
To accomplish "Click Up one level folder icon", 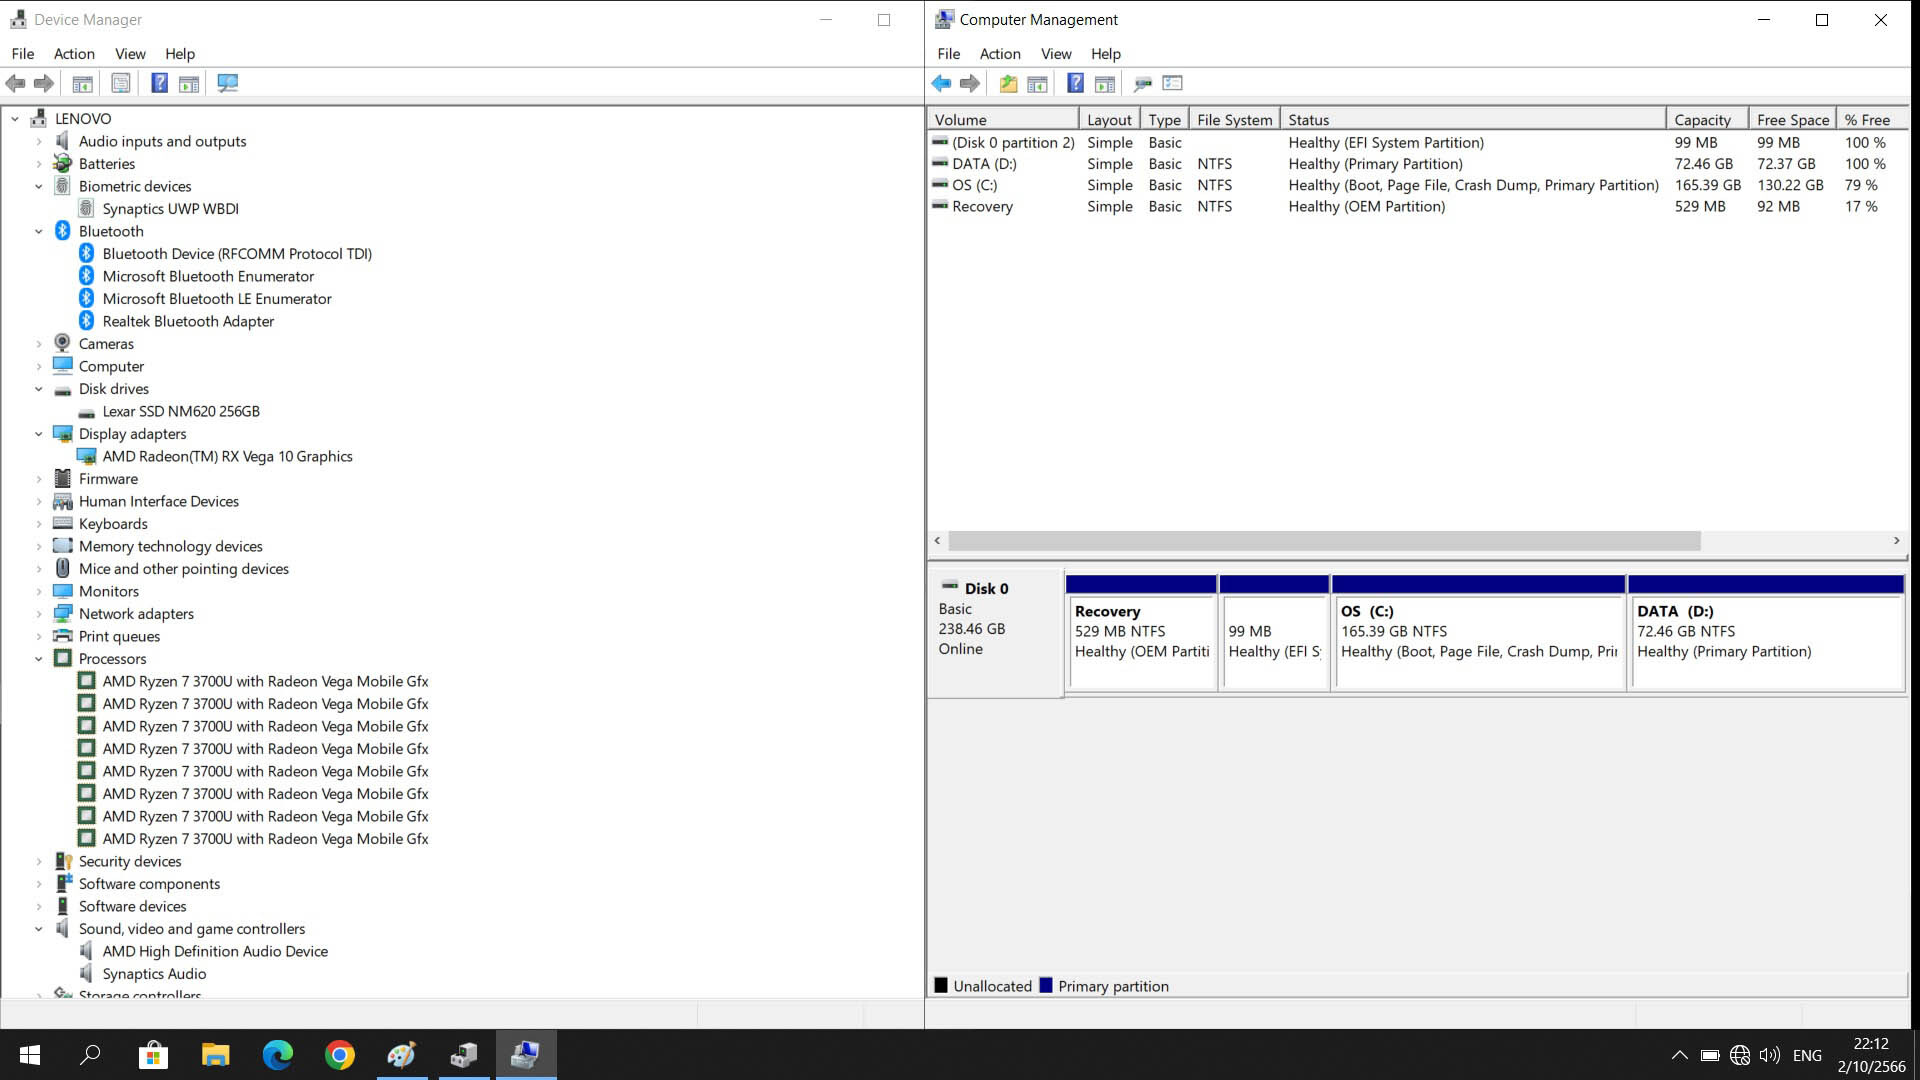I will pos(1008,84).
